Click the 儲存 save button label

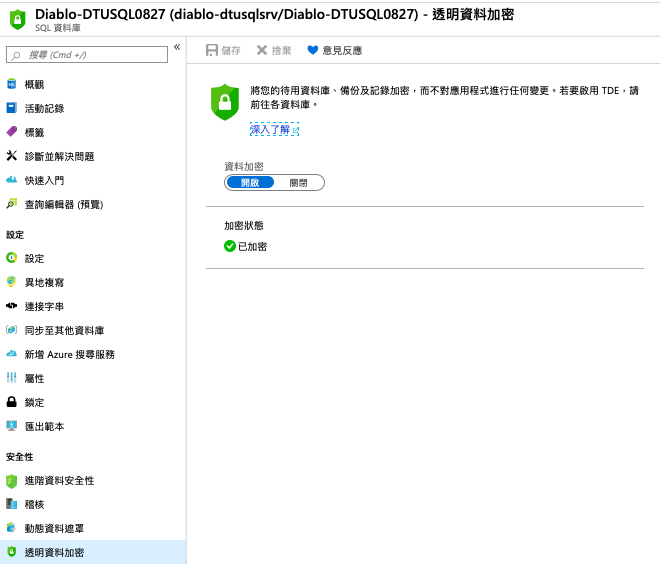point(231,51)
